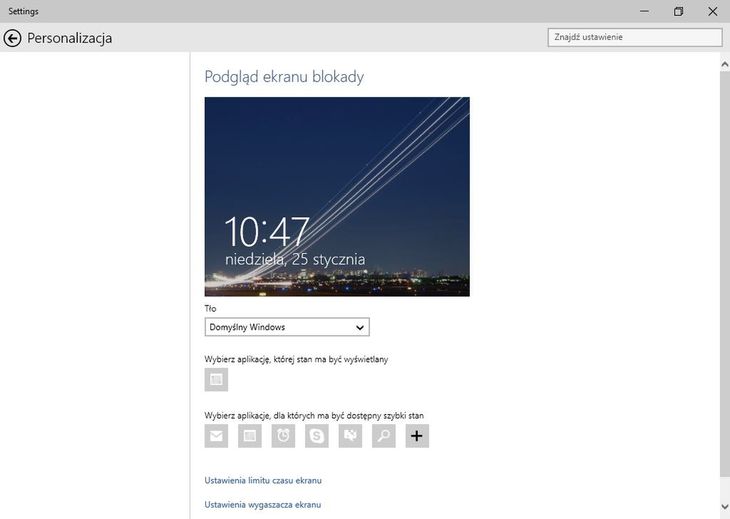The image size is (730, 519).
Task: Restore down the Settings window
Action: click(678, 11)
